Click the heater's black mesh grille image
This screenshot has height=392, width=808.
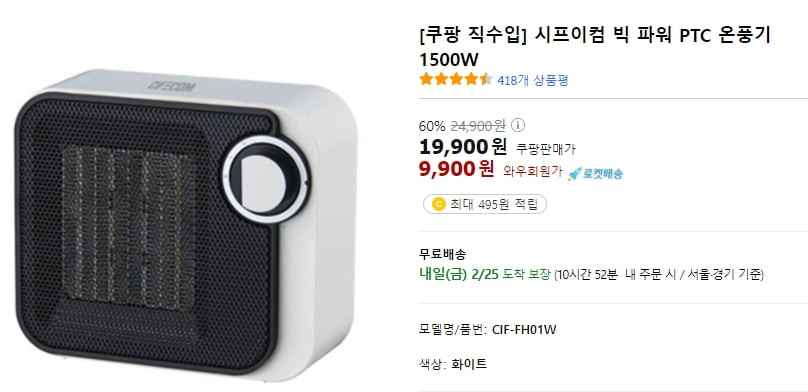click(x=147, y=232)
